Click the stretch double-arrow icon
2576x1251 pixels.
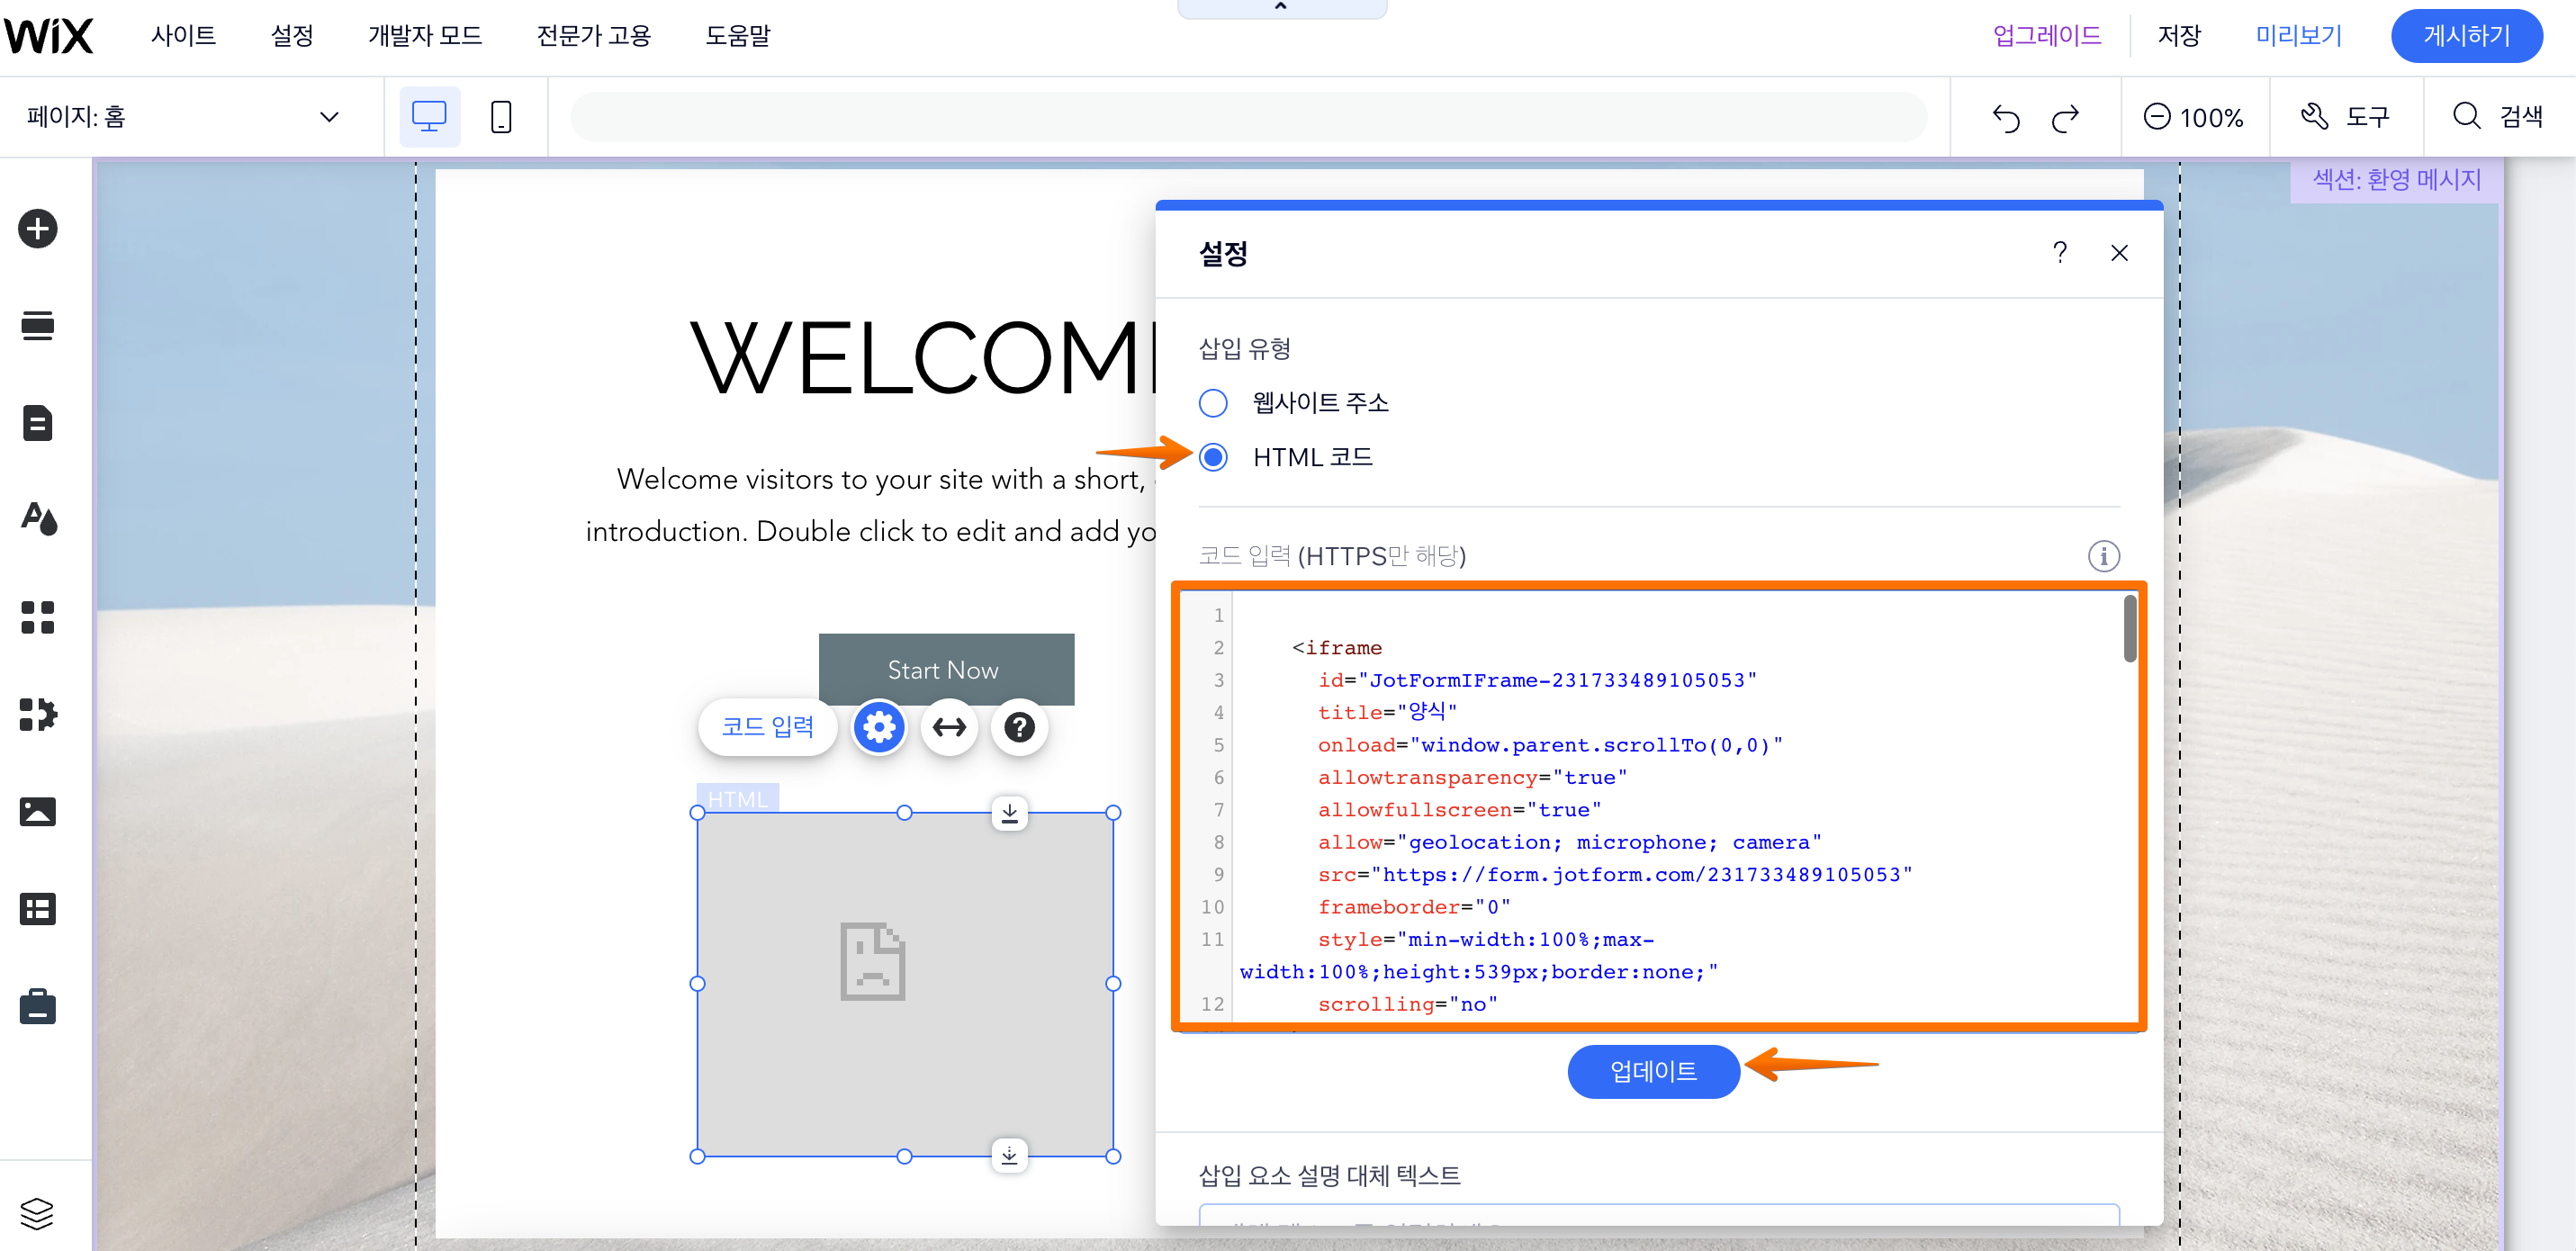pos(949,727)
